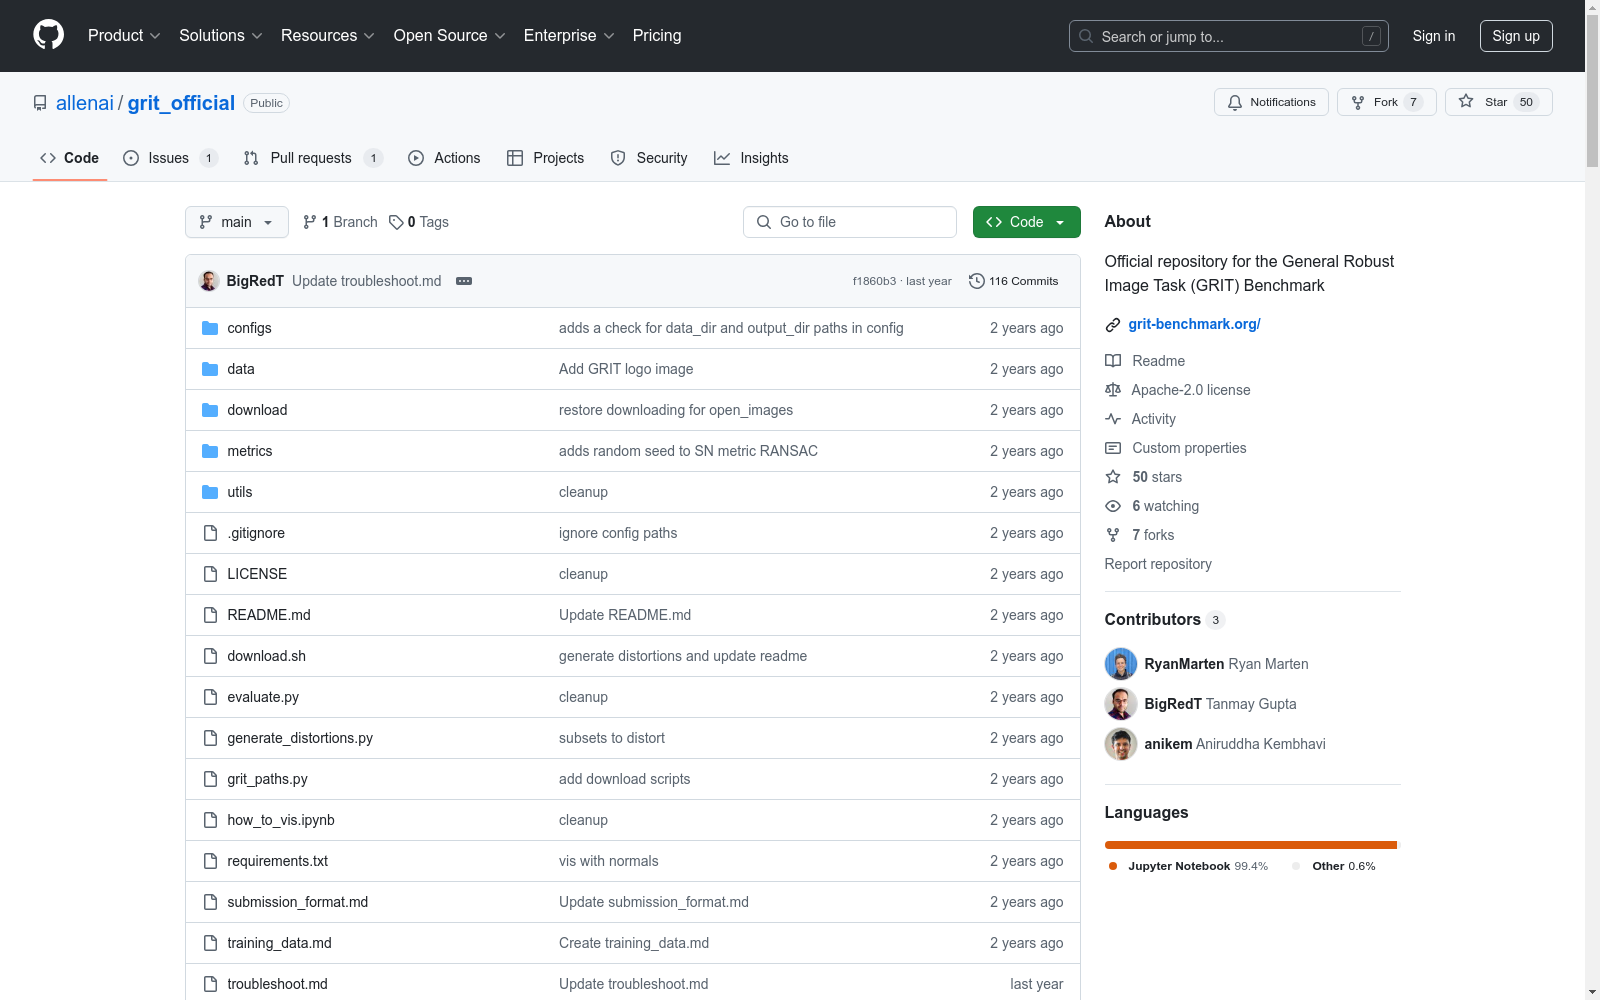Click the BigRedT avatar in the commit bar
1600x1000 pixels.
(209, 281)
